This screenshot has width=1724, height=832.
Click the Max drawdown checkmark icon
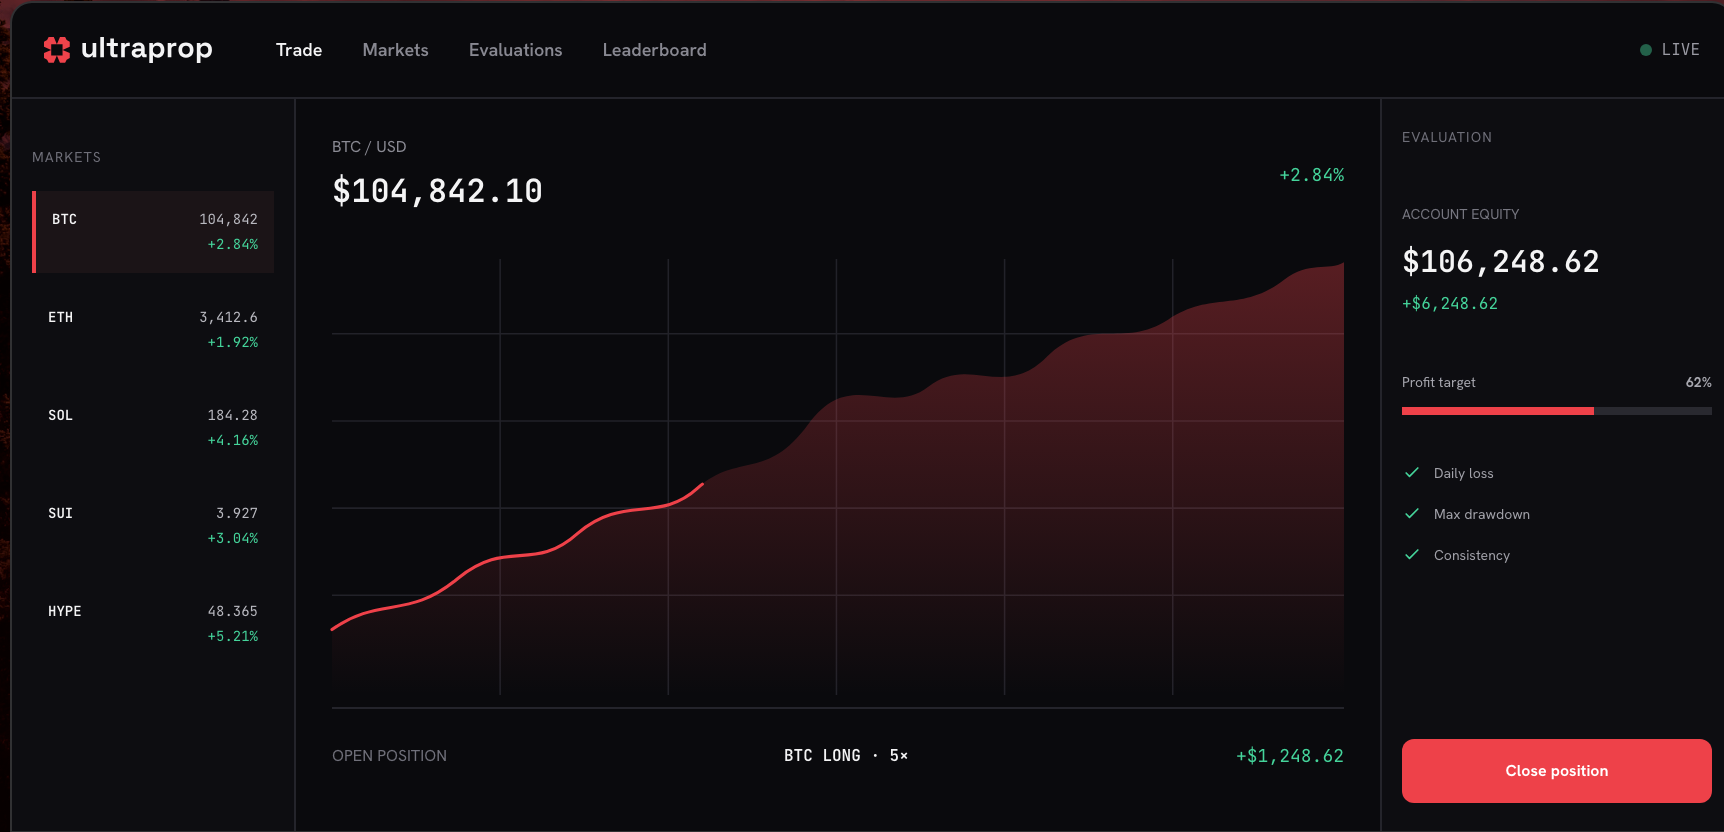1412,514
